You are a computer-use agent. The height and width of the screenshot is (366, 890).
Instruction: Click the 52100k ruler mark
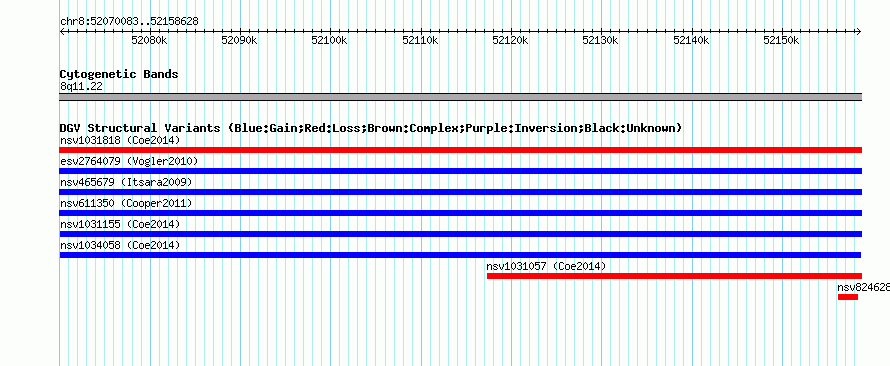click(x=330, y=41)
